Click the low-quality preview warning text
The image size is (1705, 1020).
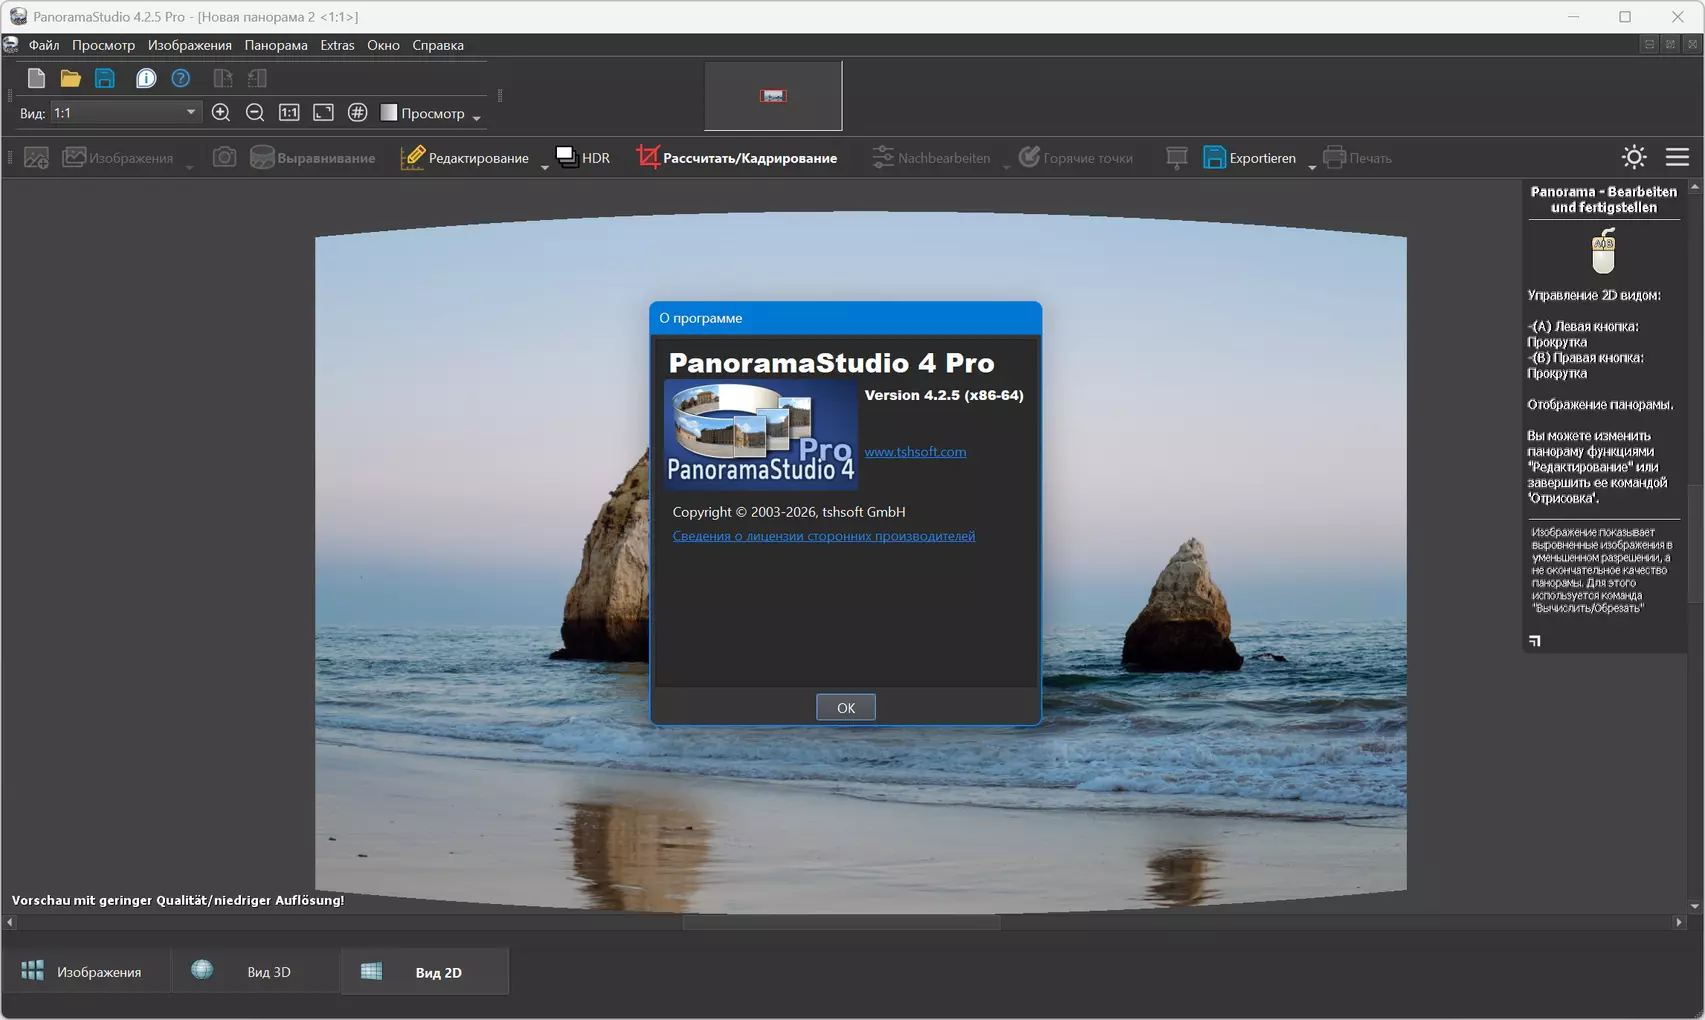(x=178, y=900)
